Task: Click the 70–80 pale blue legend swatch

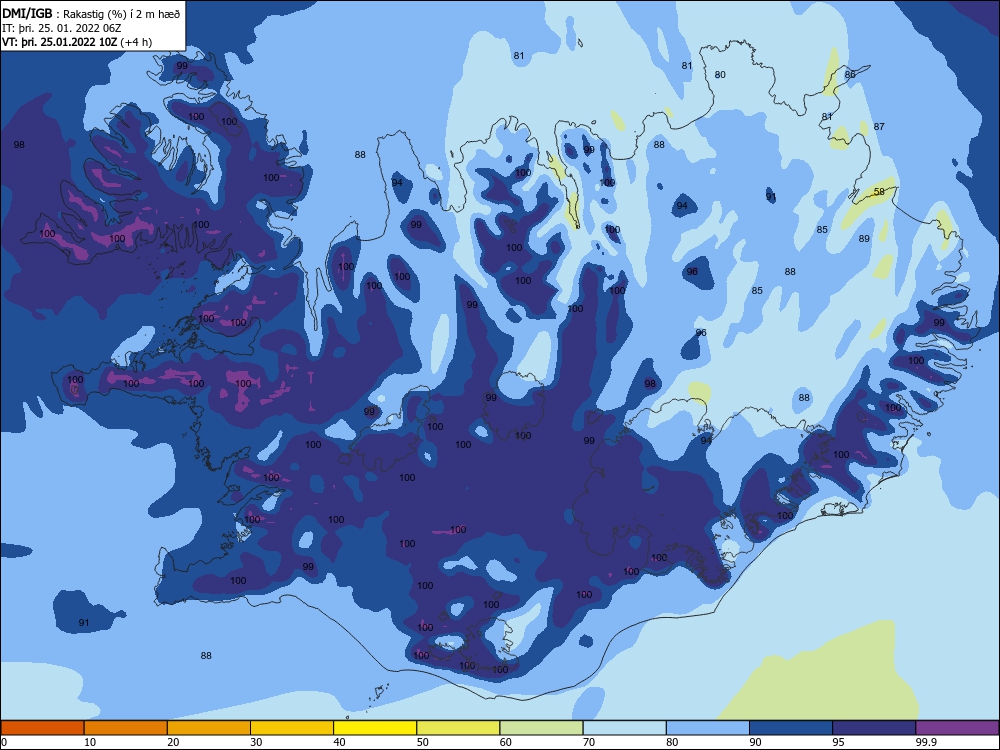Action: click(x=624, y=728)
